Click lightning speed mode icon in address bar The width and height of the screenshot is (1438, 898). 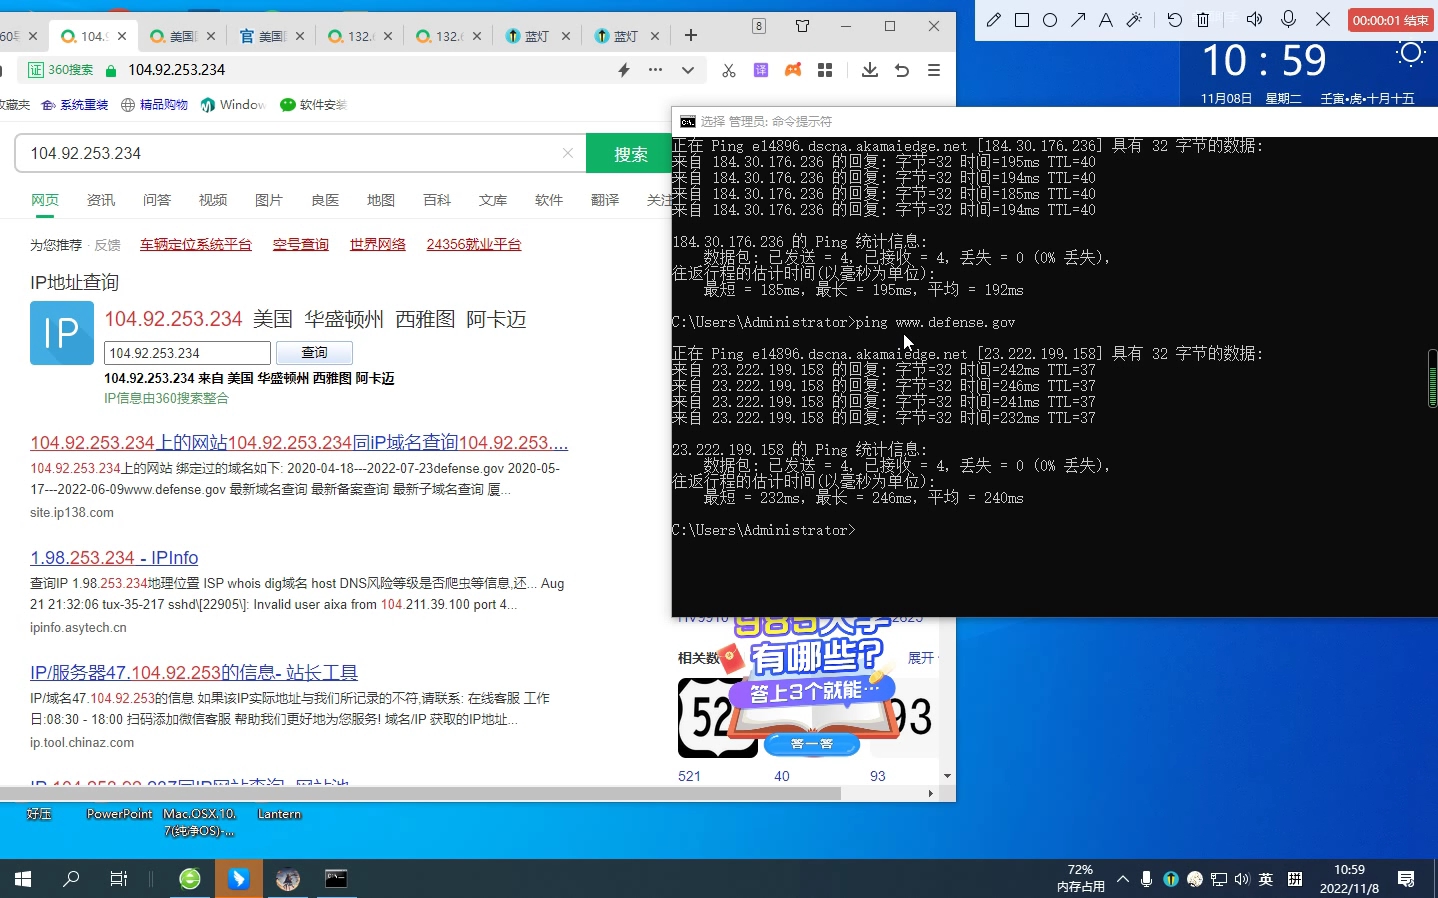tap(624, 70)
